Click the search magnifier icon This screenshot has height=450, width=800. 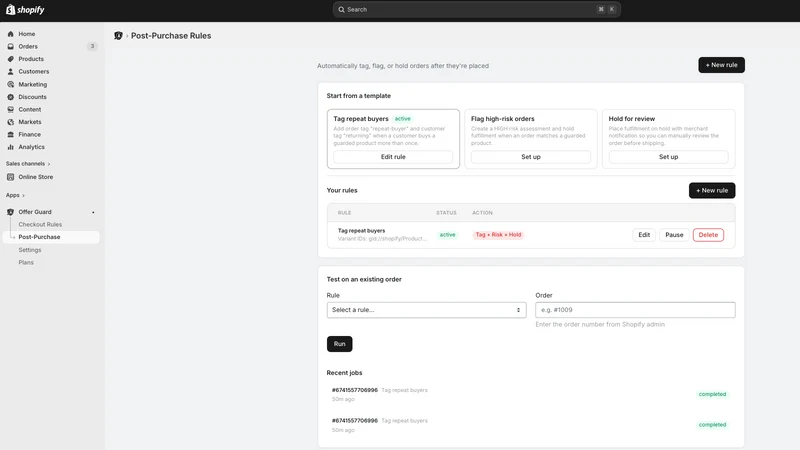pyautogui.click(x=341, y=10)
